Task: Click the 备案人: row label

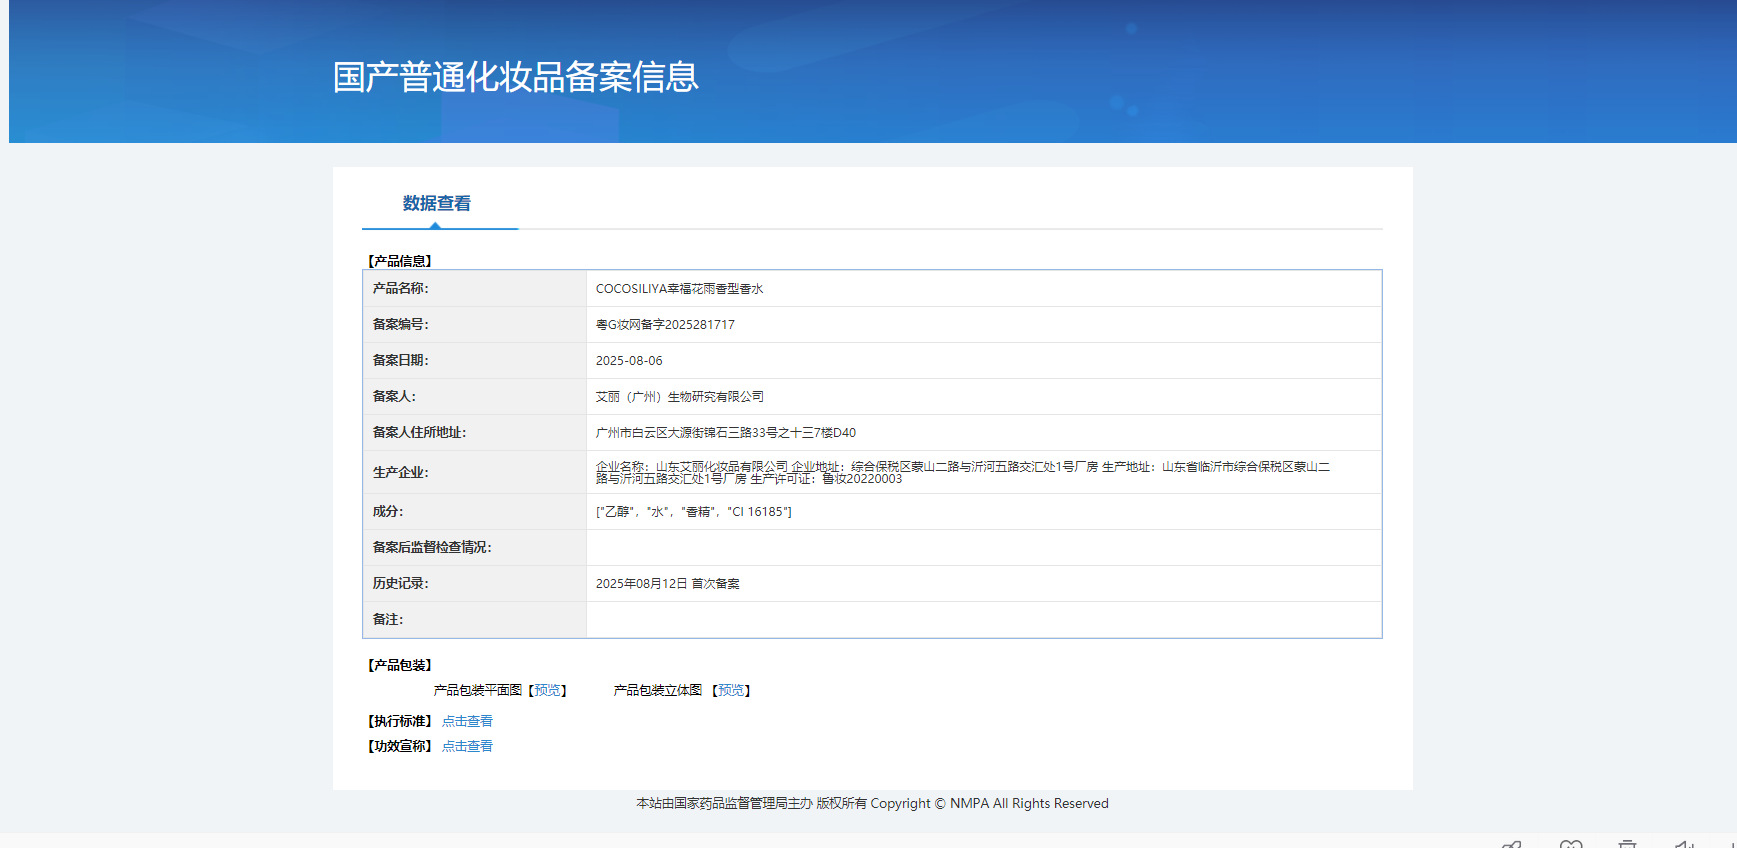Action: (394, 396)
